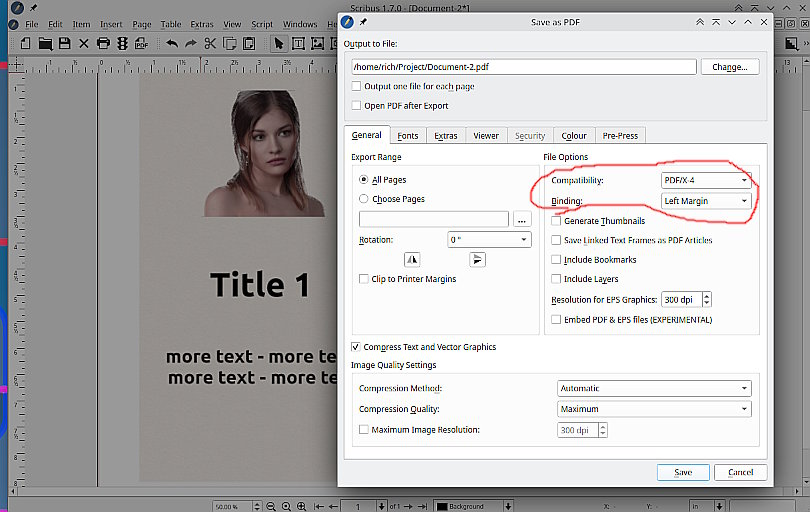Viewport: 810px width, 512px height.
Task: Click the Cut scissors icon
Action: tap(210, 43)
